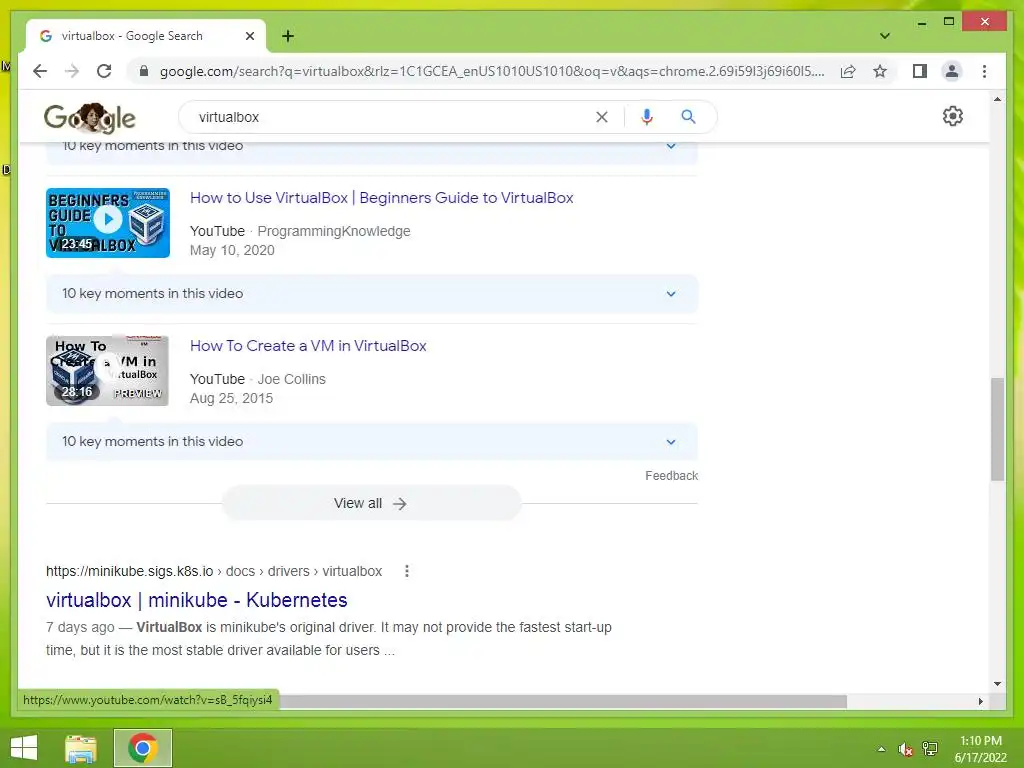Click ProgrammingKnowledge channel text
The width and height of the screenshot is (1024, 768).
334,231
